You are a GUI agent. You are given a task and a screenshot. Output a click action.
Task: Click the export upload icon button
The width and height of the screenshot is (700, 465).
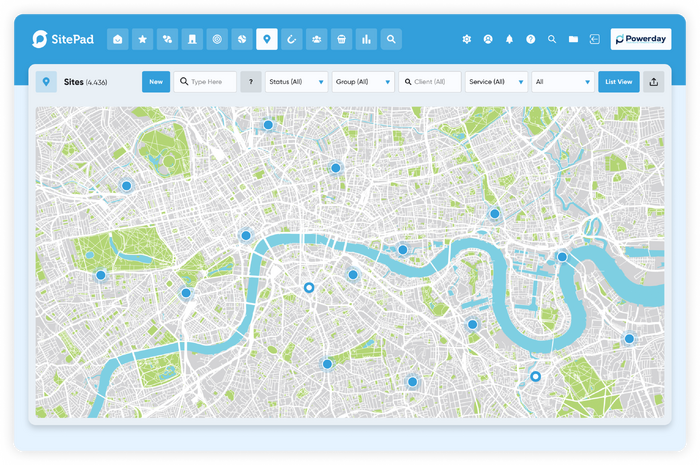[654, 82]
